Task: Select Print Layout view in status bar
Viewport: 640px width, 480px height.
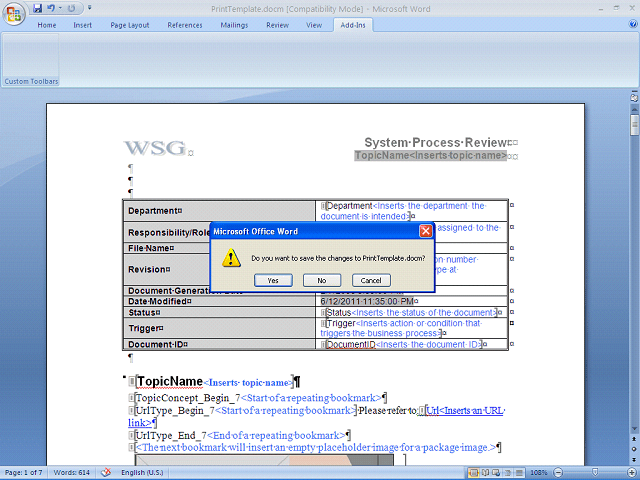Action: 474,473
